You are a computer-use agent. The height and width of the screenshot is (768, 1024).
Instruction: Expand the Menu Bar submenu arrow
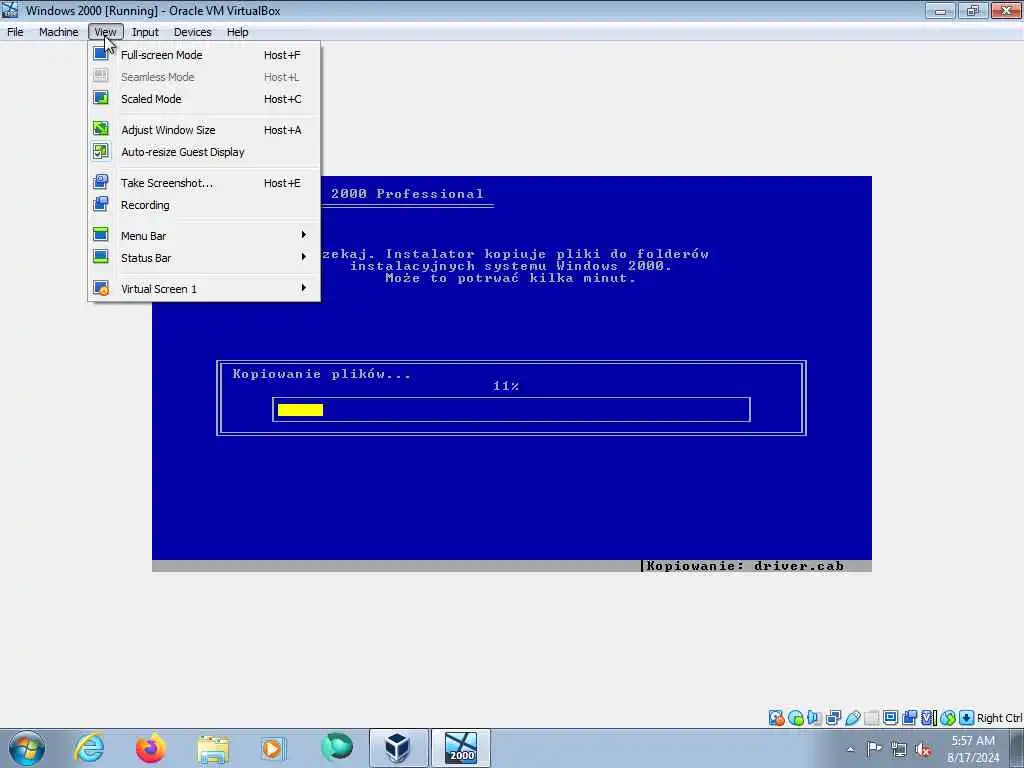pyautogui.click(x=304, y=234)
